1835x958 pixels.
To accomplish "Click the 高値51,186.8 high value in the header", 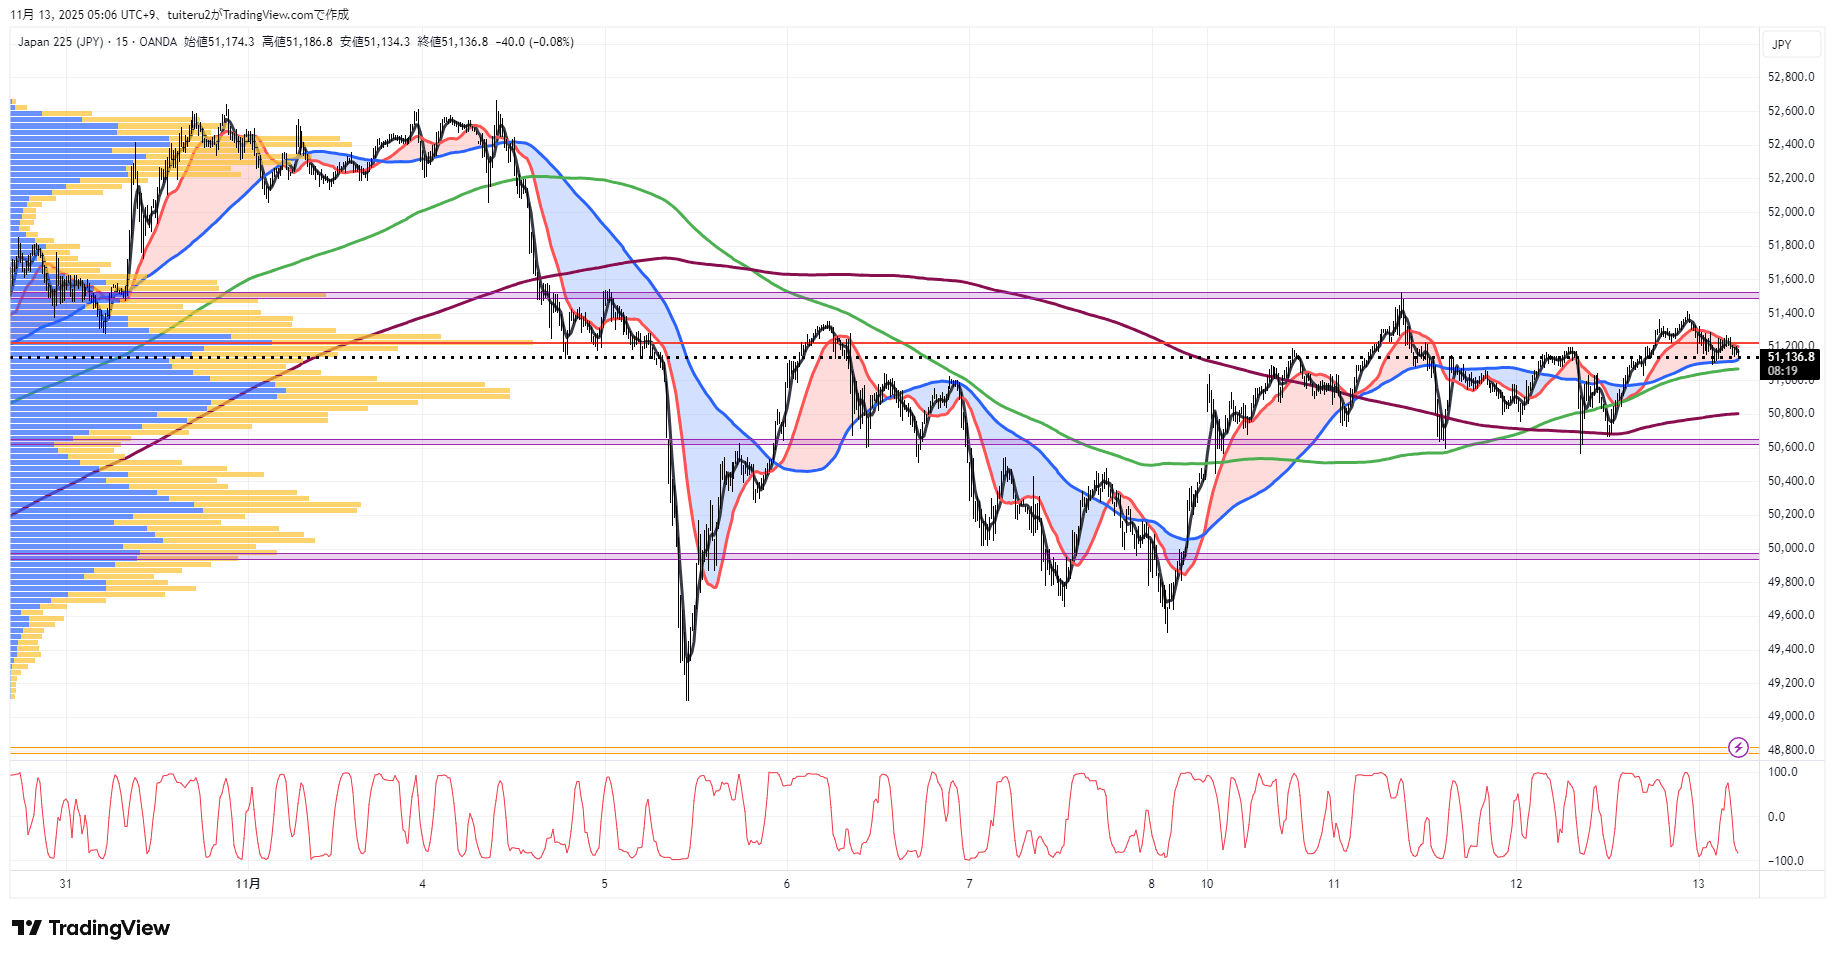I will pos(297,42).
